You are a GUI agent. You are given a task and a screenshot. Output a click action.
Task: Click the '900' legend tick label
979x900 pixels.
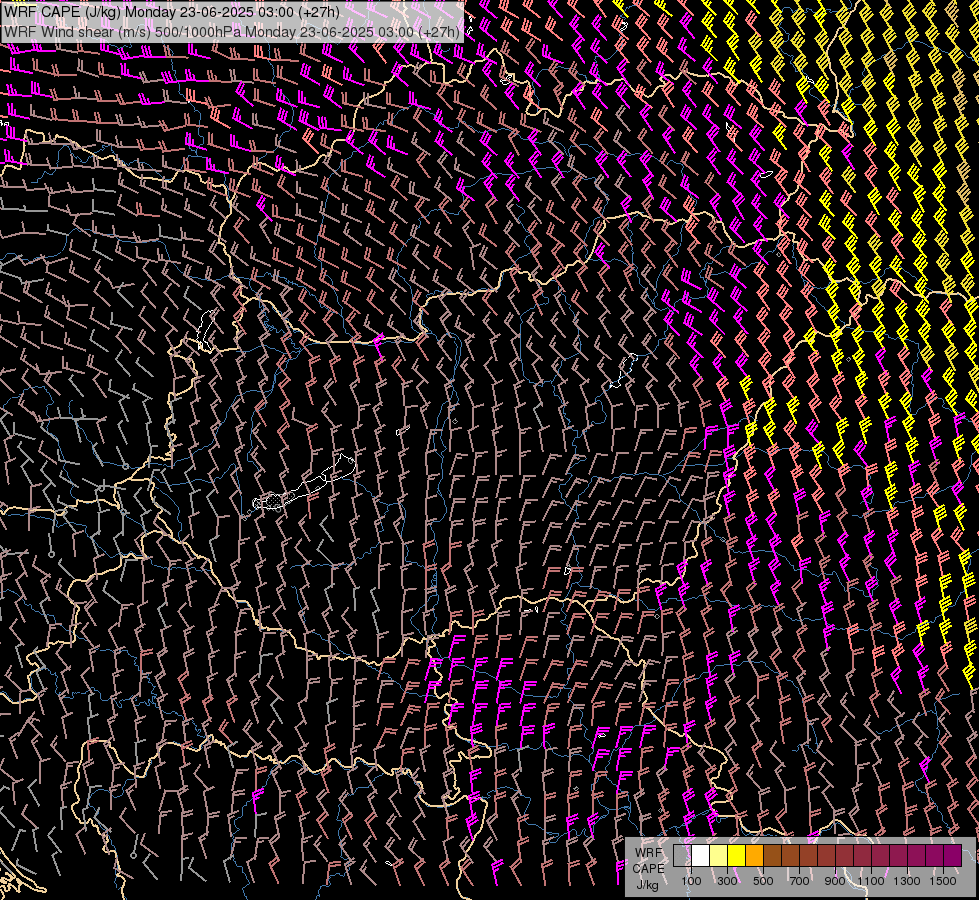(x=835, y=881)
